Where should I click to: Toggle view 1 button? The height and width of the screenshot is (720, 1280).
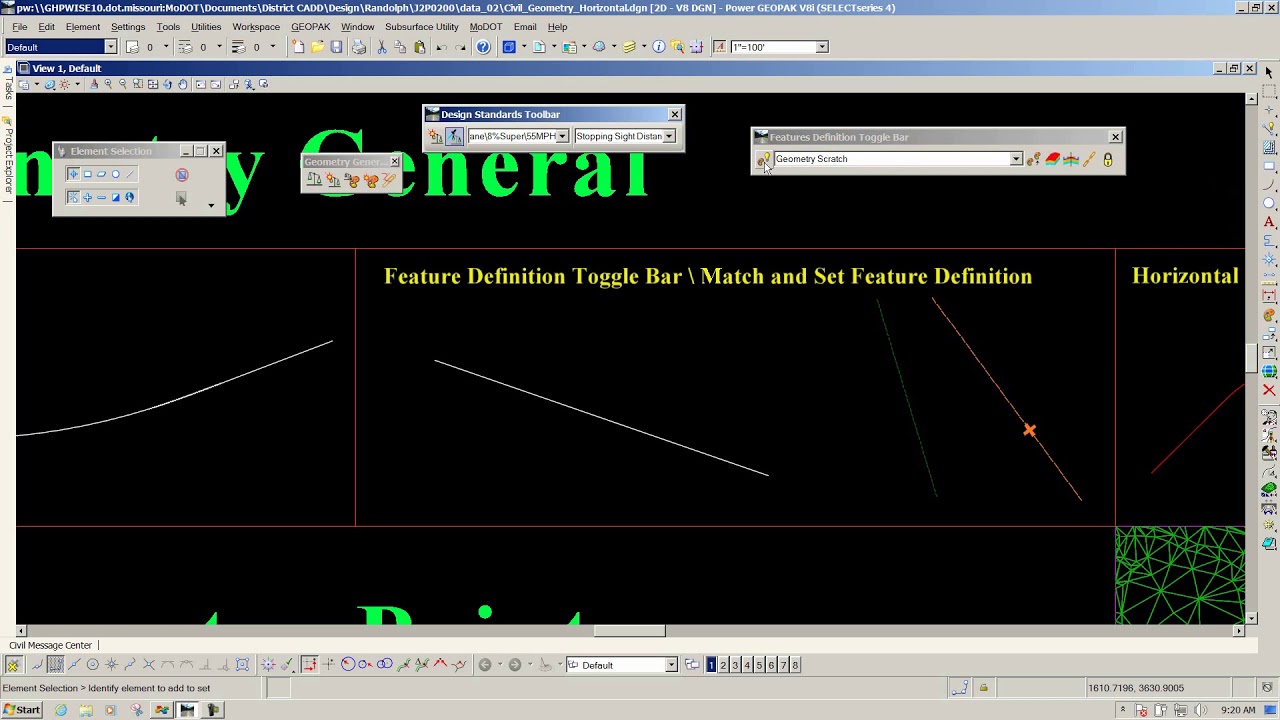(711, 665)
